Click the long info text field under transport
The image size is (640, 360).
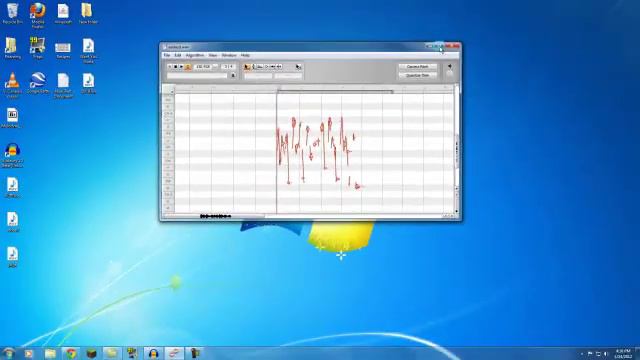[x=197, y=76]
